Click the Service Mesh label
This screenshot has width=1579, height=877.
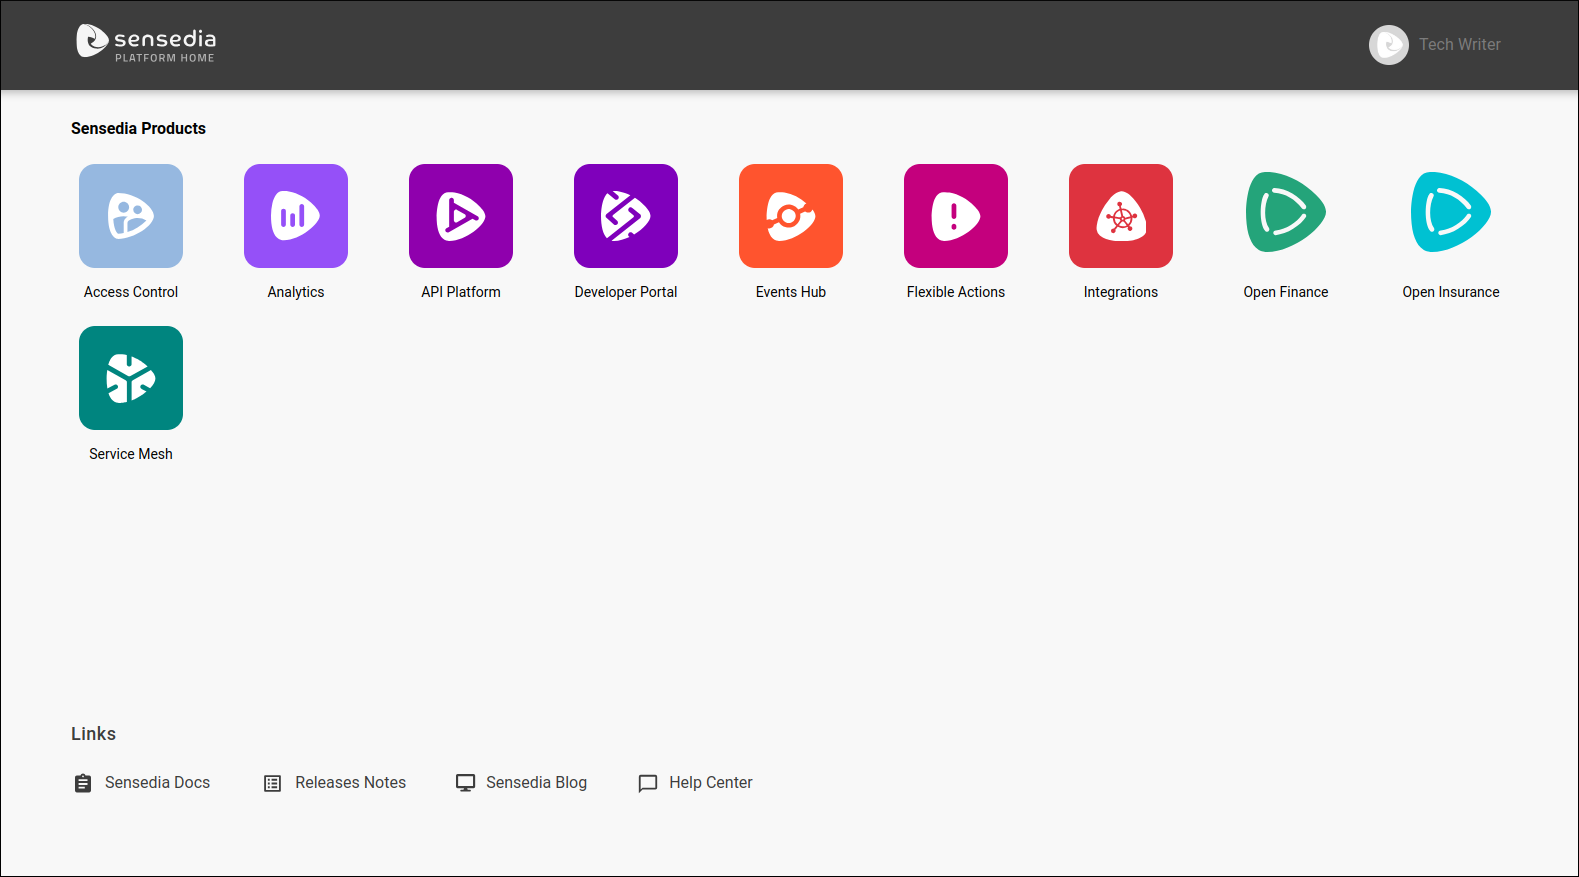131,454
